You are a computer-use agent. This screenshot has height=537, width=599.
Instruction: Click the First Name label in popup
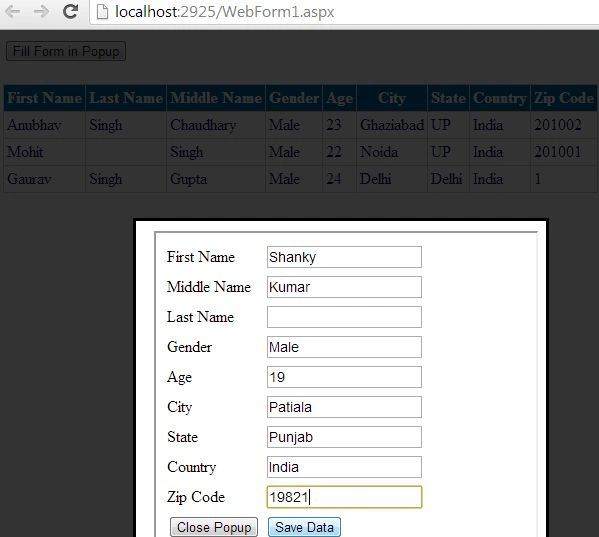(x=201, y=257)
